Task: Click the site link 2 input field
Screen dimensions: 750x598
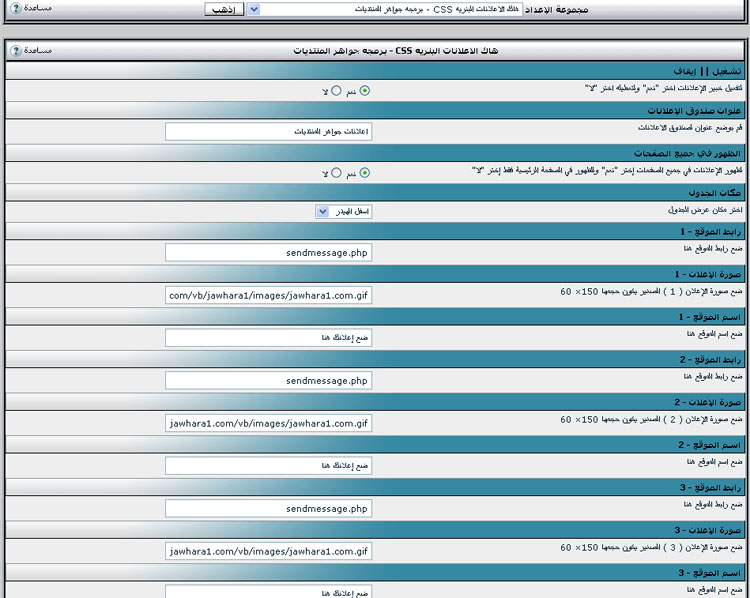Action: click(x=268, y=380)
